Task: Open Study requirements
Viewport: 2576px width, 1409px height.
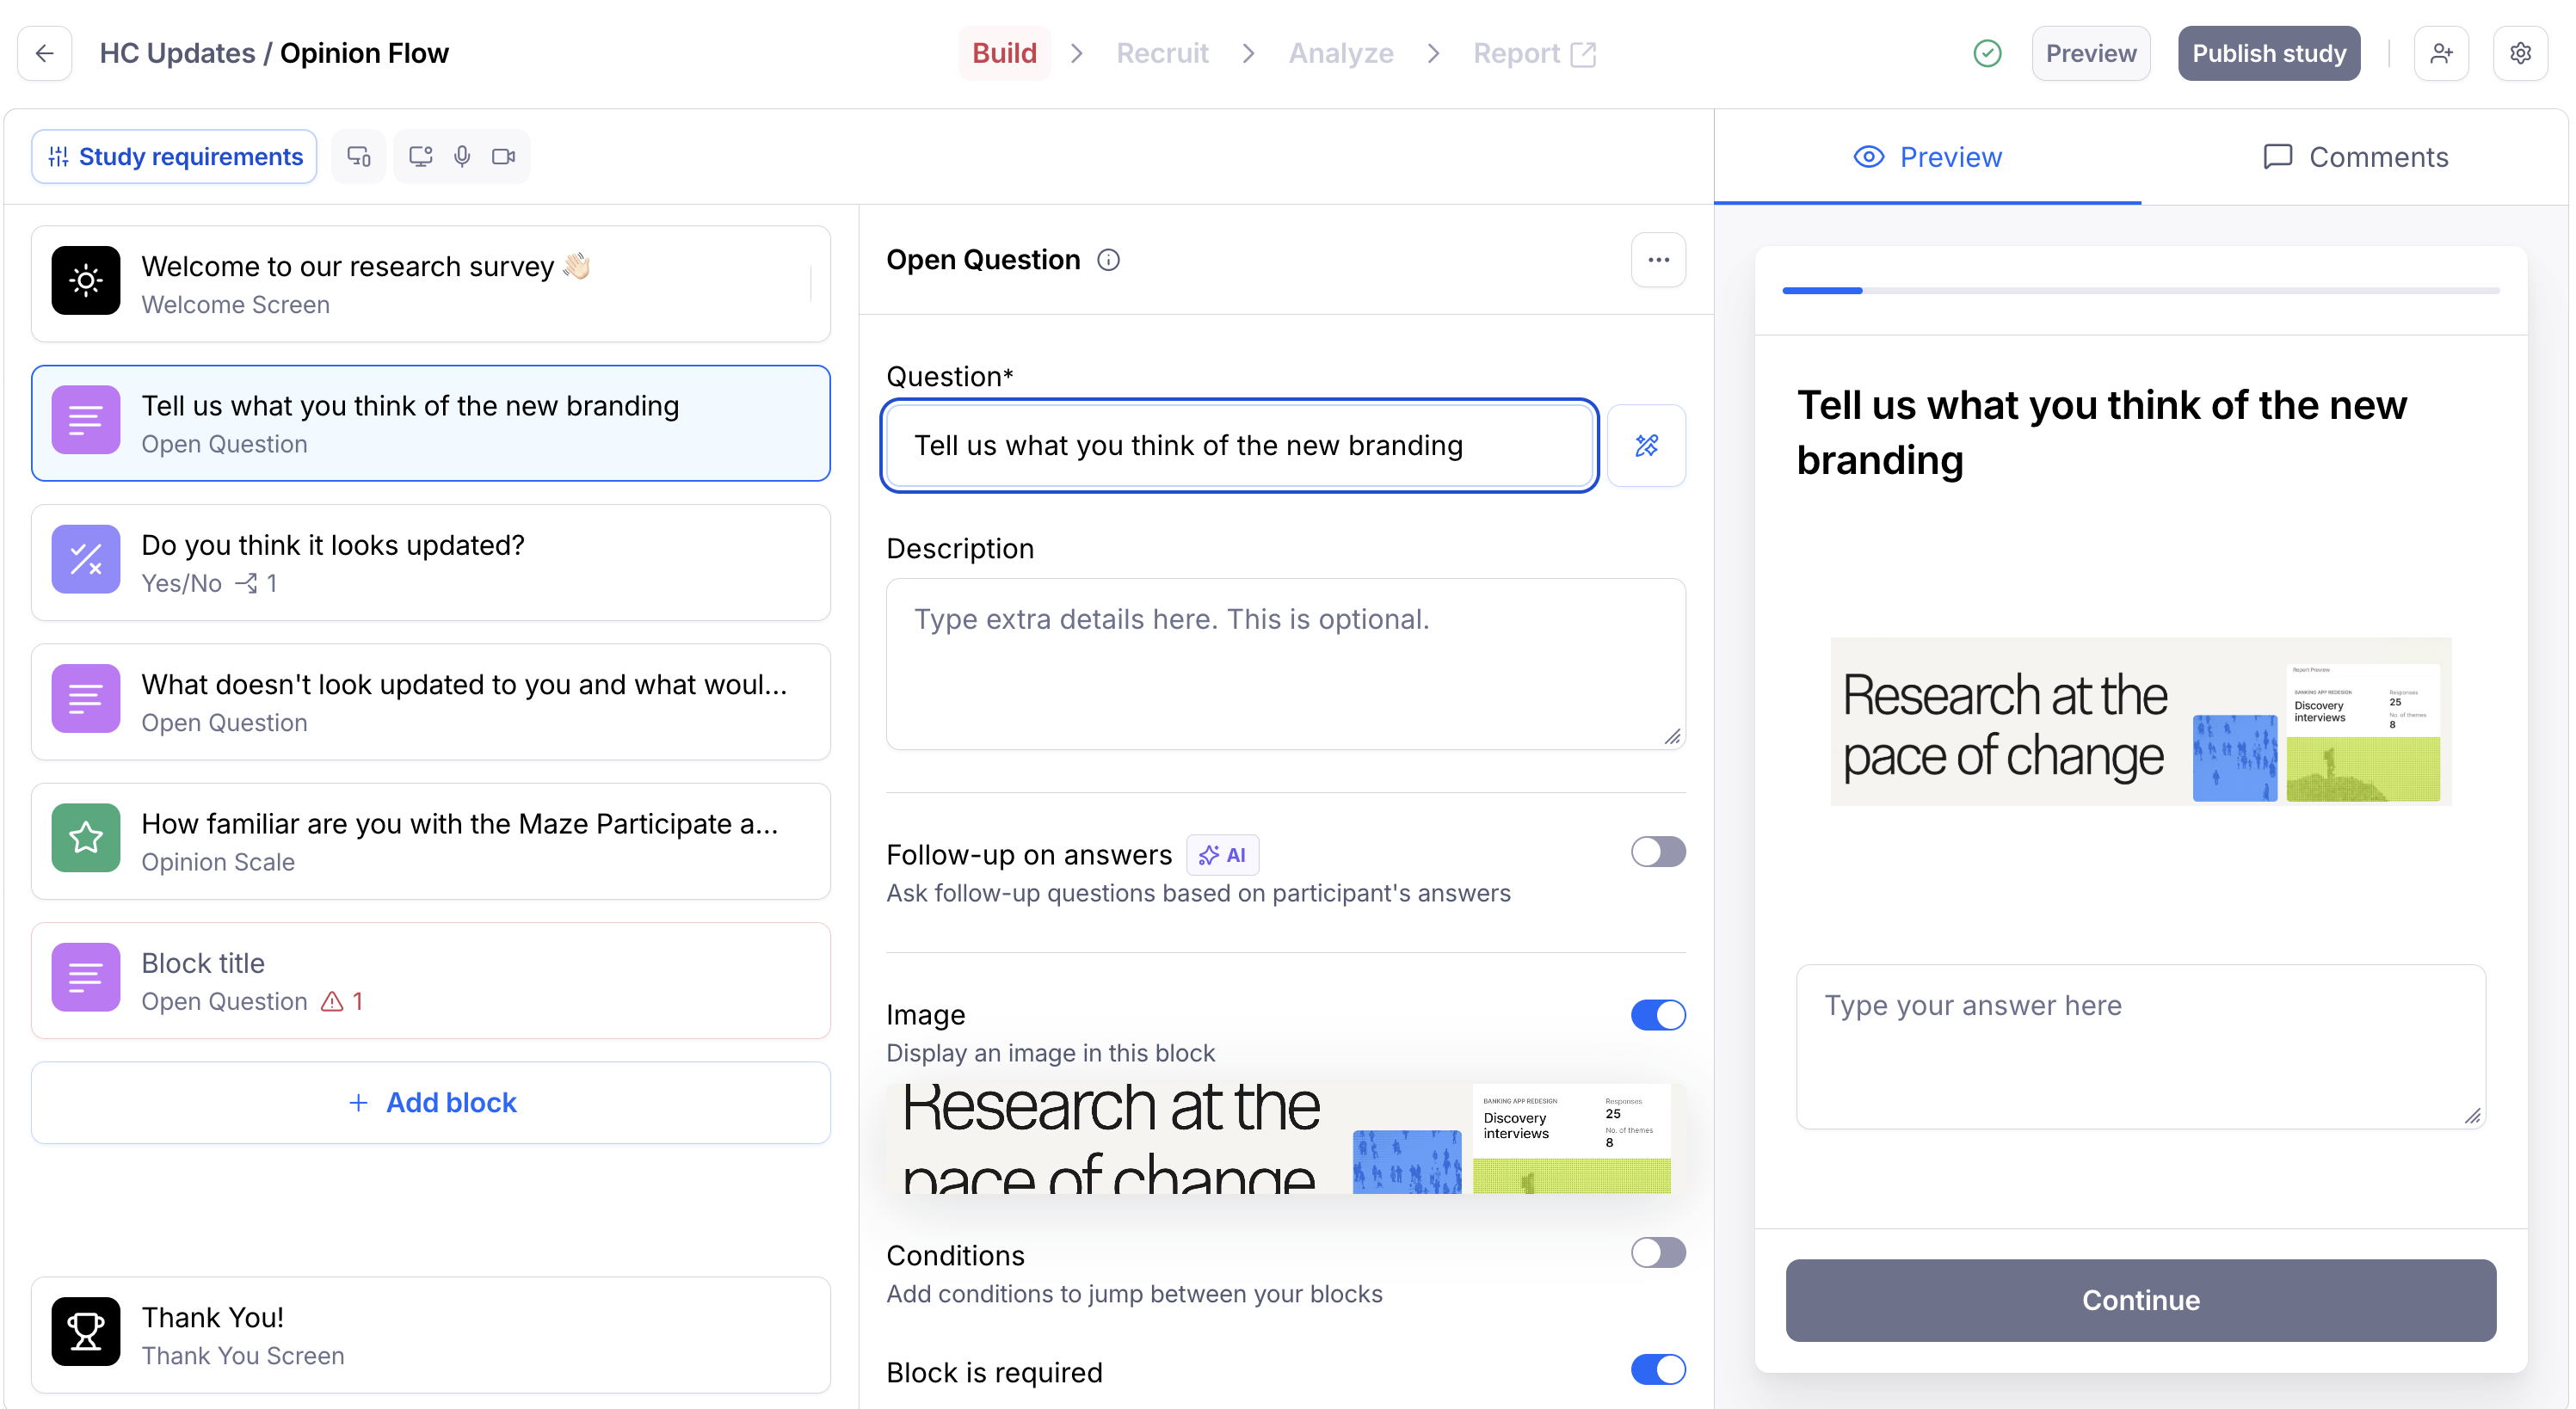Action: pos(174,156)
